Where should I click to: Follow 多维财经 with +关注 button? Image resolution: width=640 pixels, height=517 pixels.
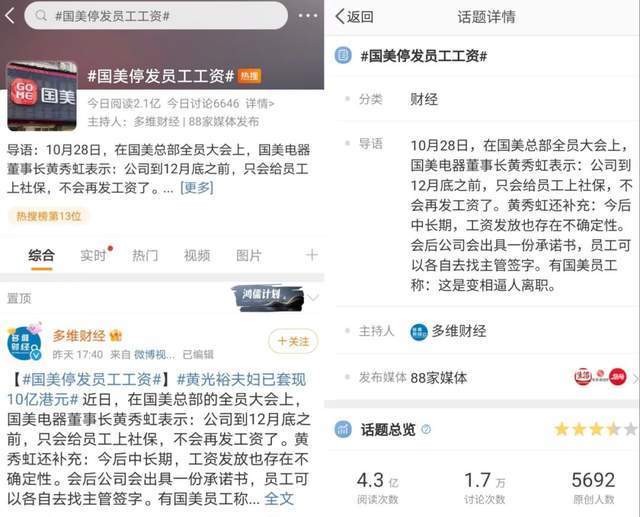(293, 341)
